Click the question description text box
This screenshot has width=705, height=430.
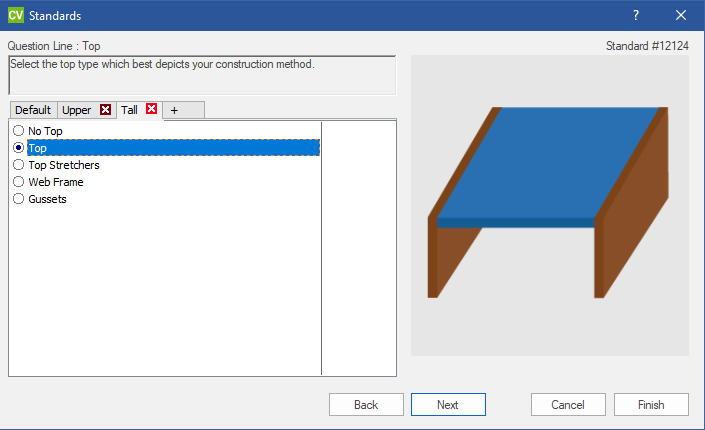[x=202, y=75]
